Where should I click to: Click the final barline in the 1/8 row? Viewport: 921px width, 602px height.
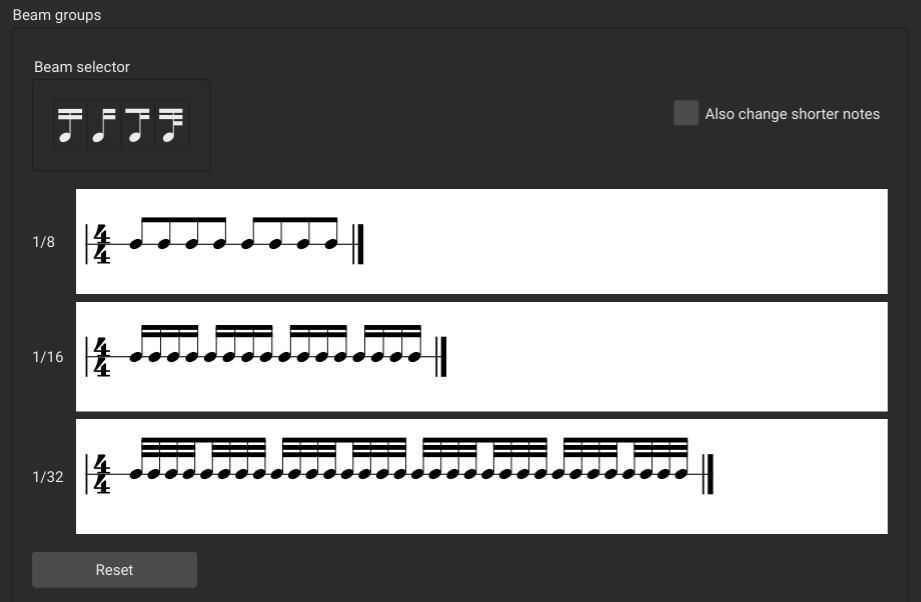pyautogui.click(x=359, y=243)
